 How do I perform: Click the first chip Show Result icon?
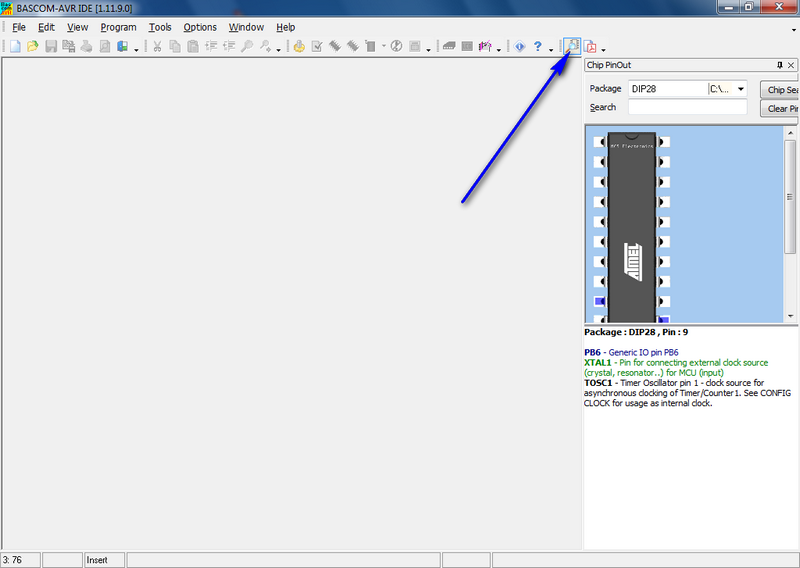(x=335, y=46)
